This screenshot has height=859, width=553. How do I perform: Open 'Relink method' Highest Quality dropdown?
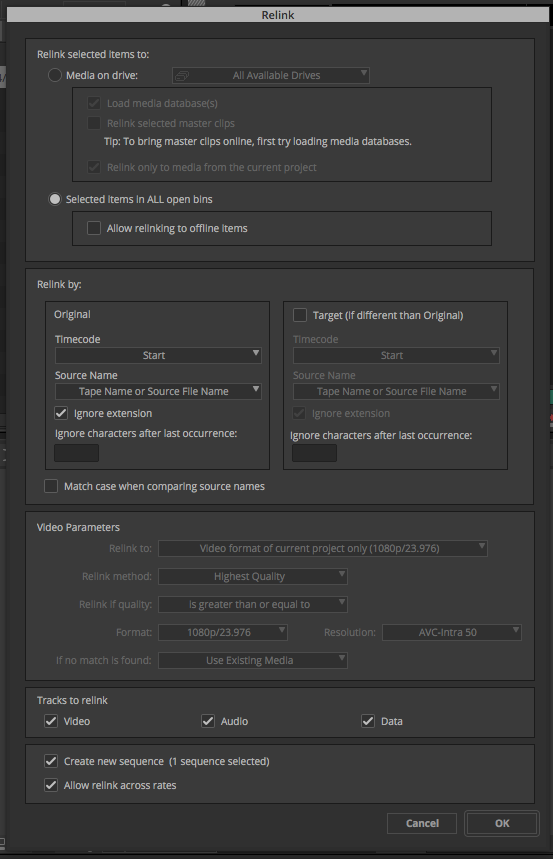coord(253,576)
